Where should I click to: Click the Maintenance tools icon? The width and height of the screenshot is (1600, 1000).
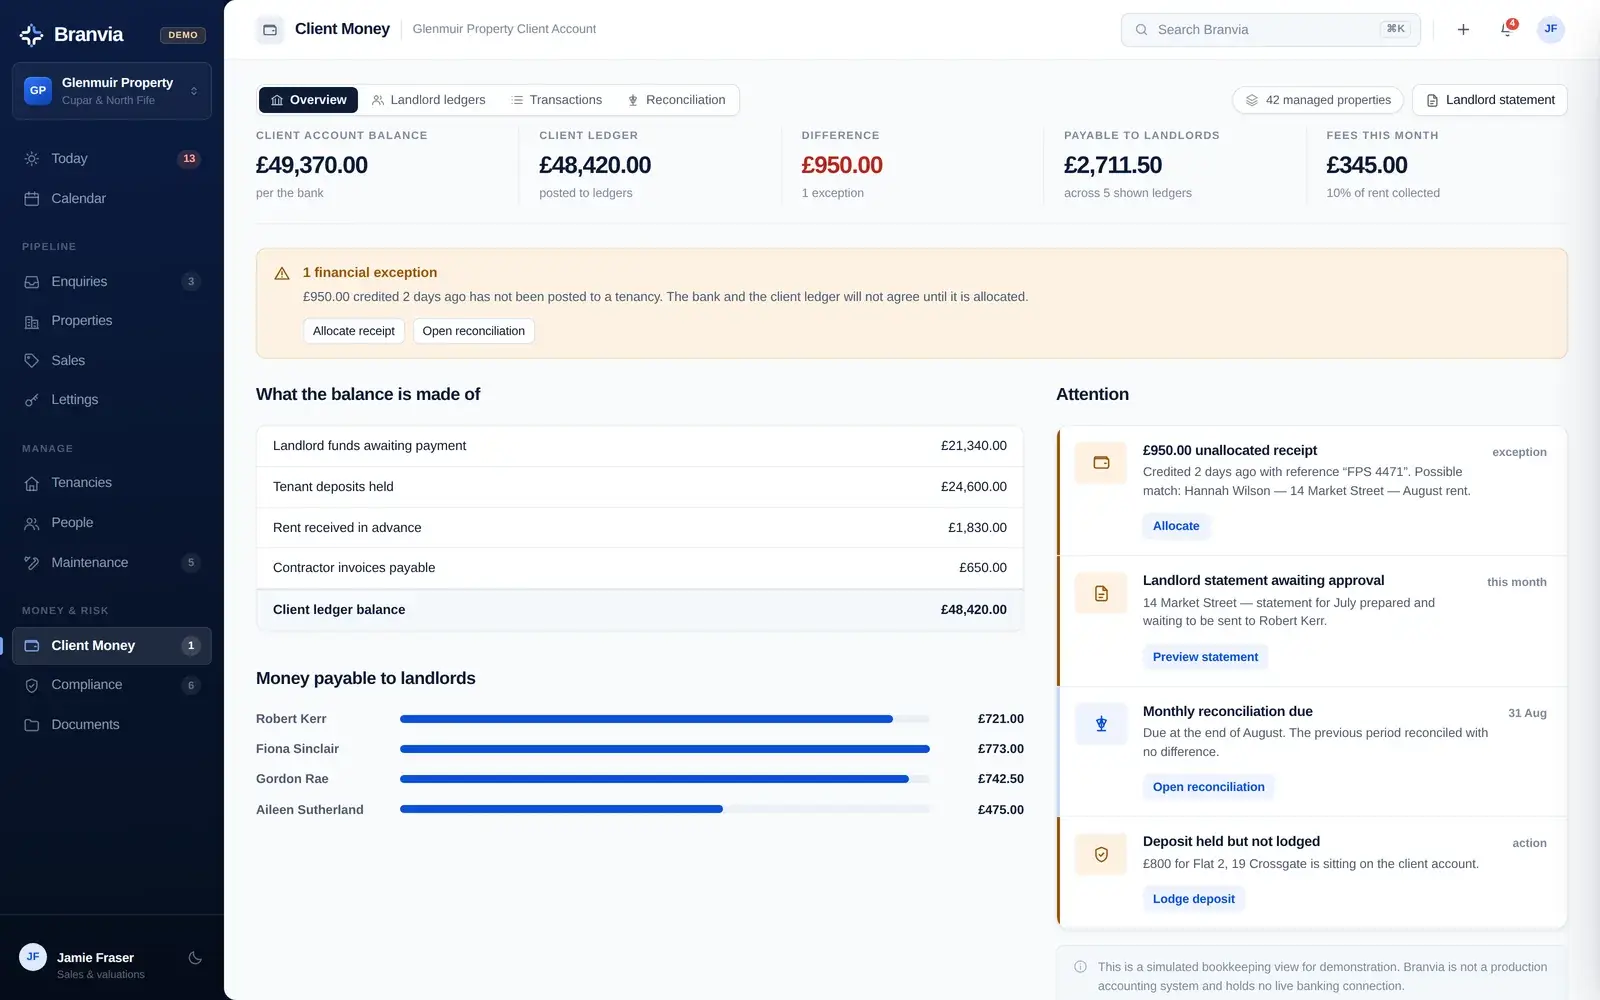point(32,563)
